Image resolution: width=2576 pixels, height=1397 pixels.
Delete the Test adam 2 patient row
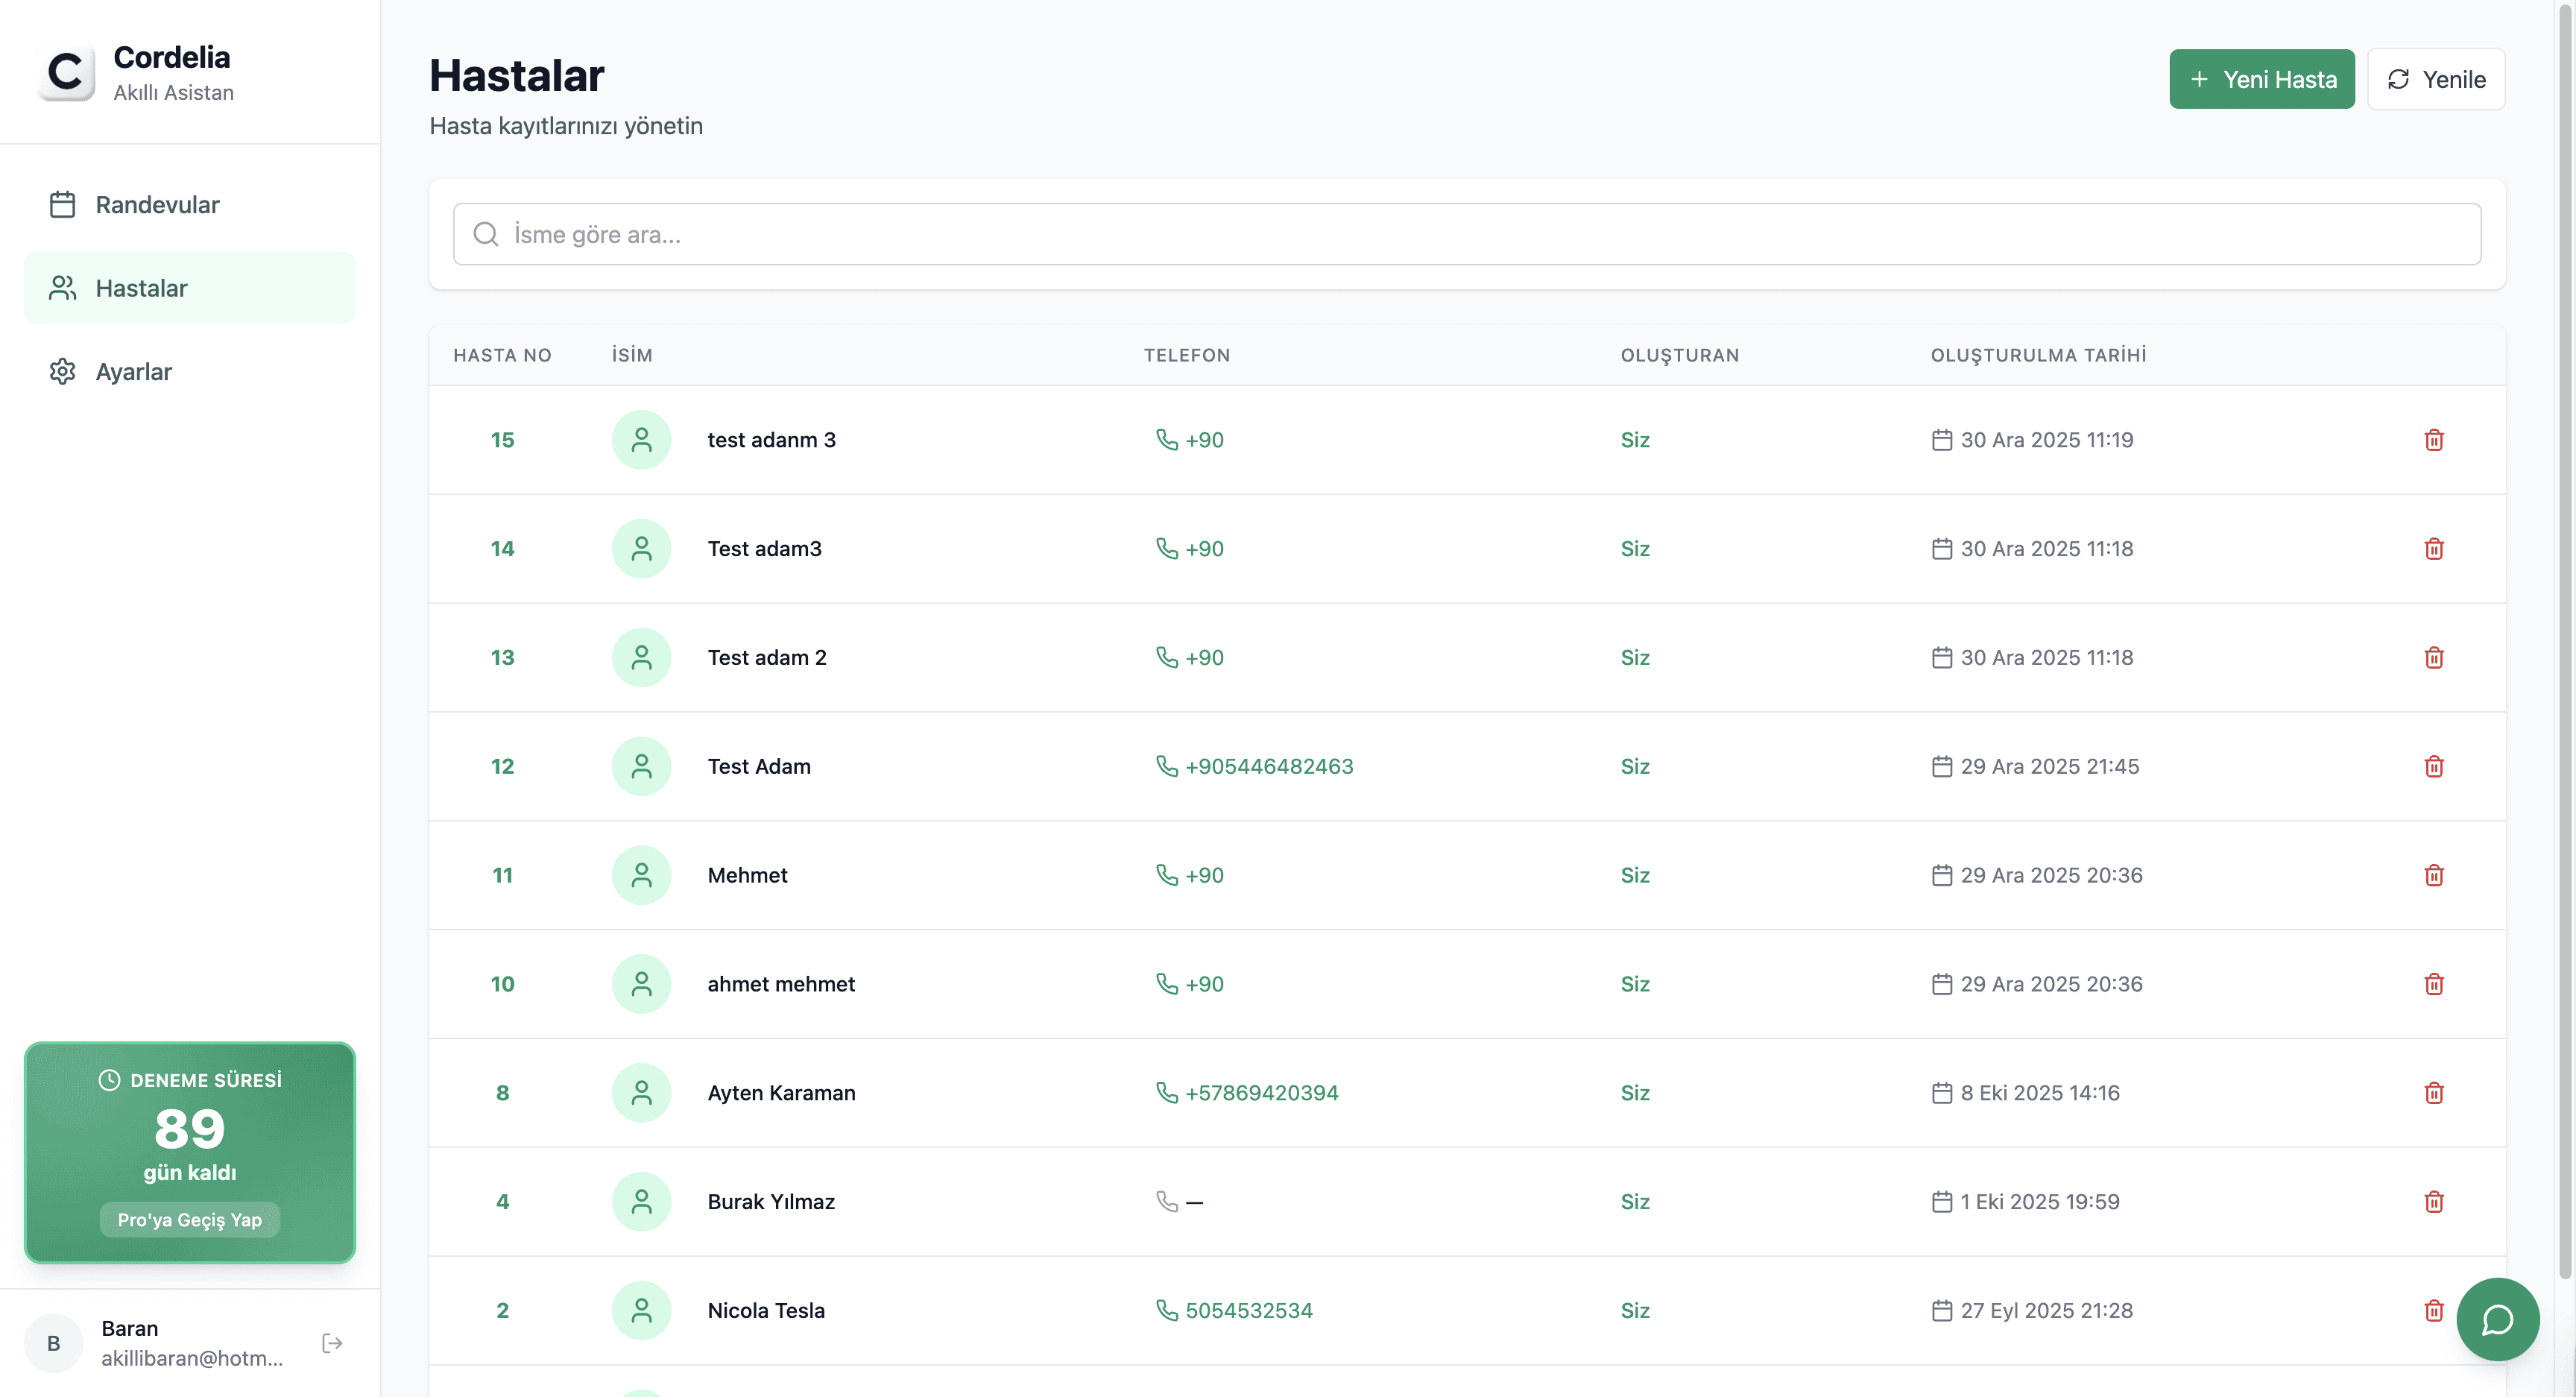pos(2433,658)
